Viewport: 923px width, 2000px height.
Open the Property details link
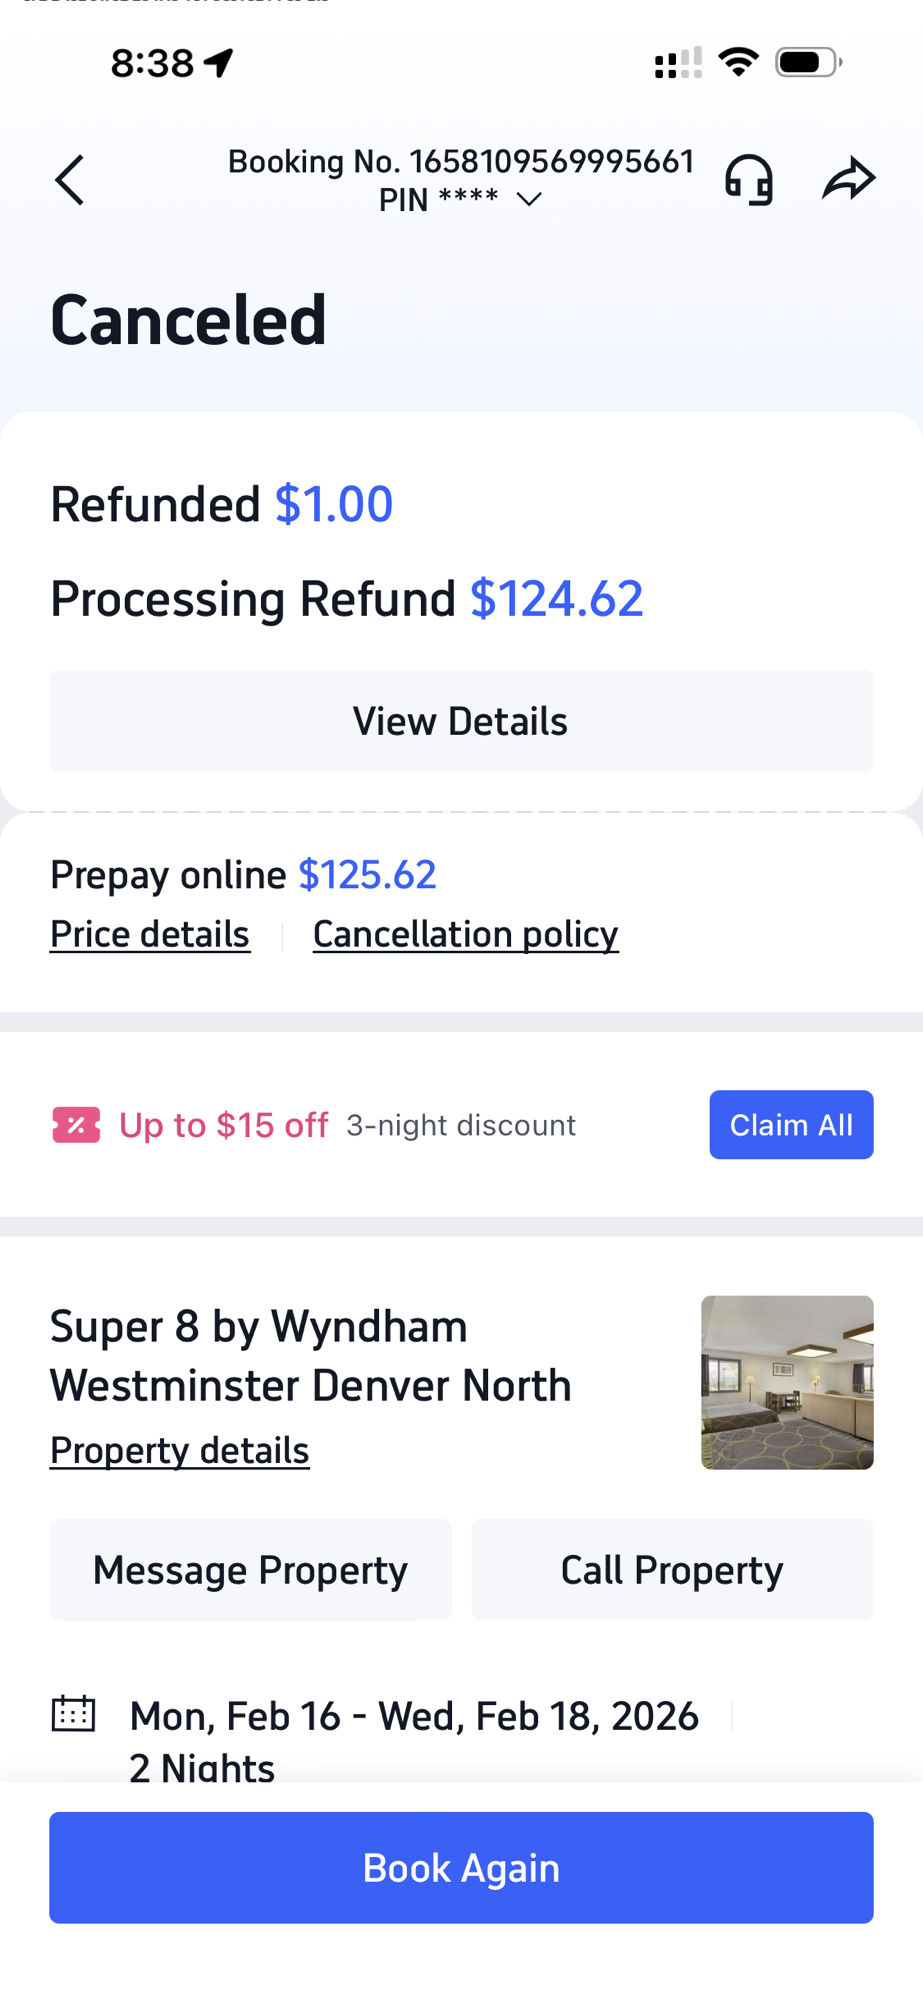pos(180,1450)
